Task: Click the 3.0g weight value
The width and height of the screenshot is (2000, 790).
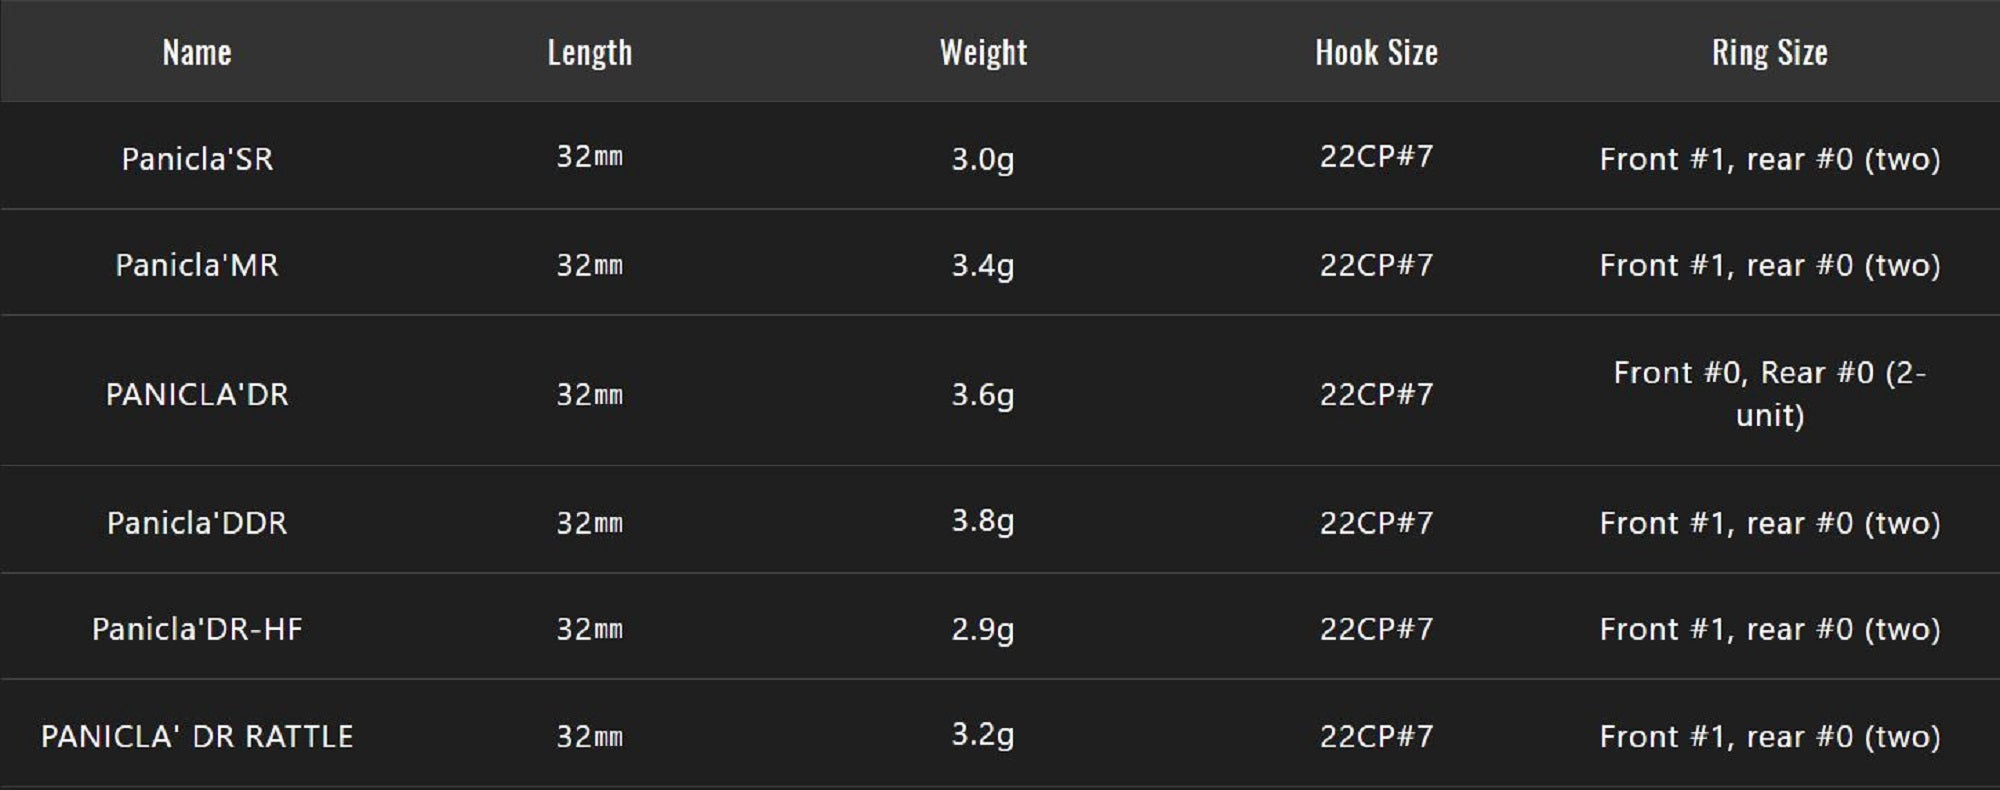Action: pyautogui.click(x=982, y=159)
